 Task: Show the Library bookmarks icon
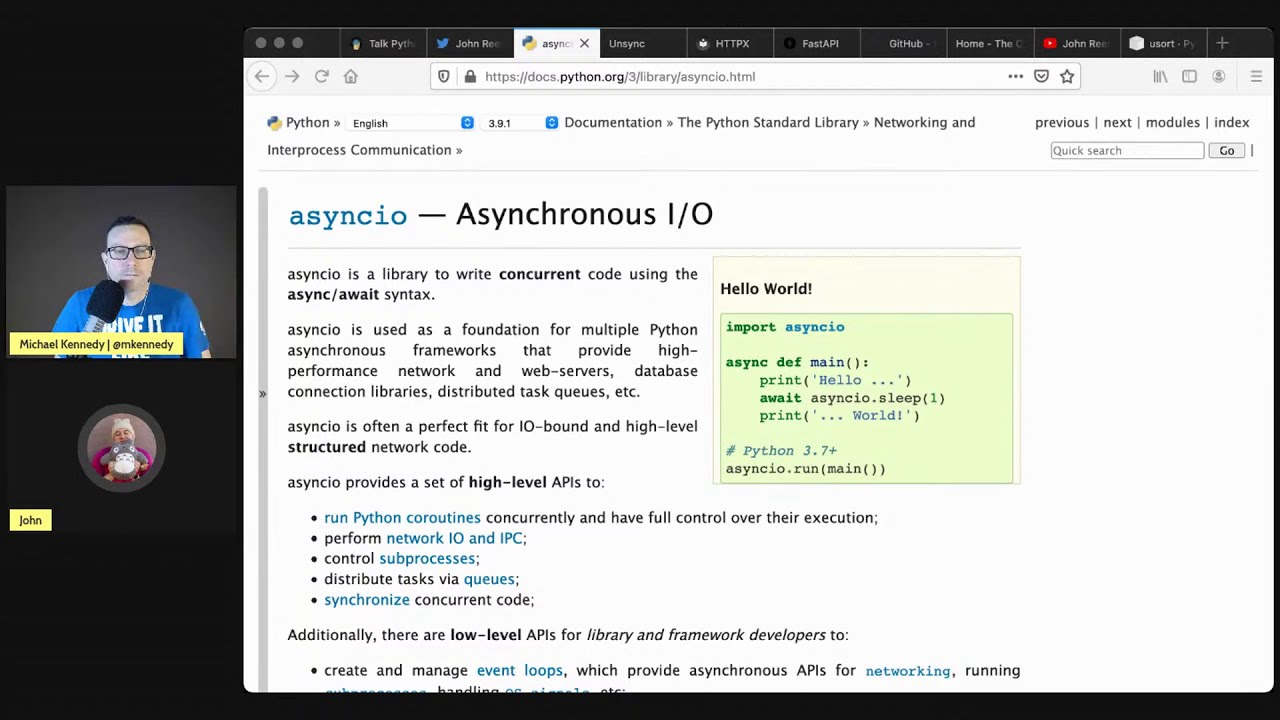point(1160,76)
